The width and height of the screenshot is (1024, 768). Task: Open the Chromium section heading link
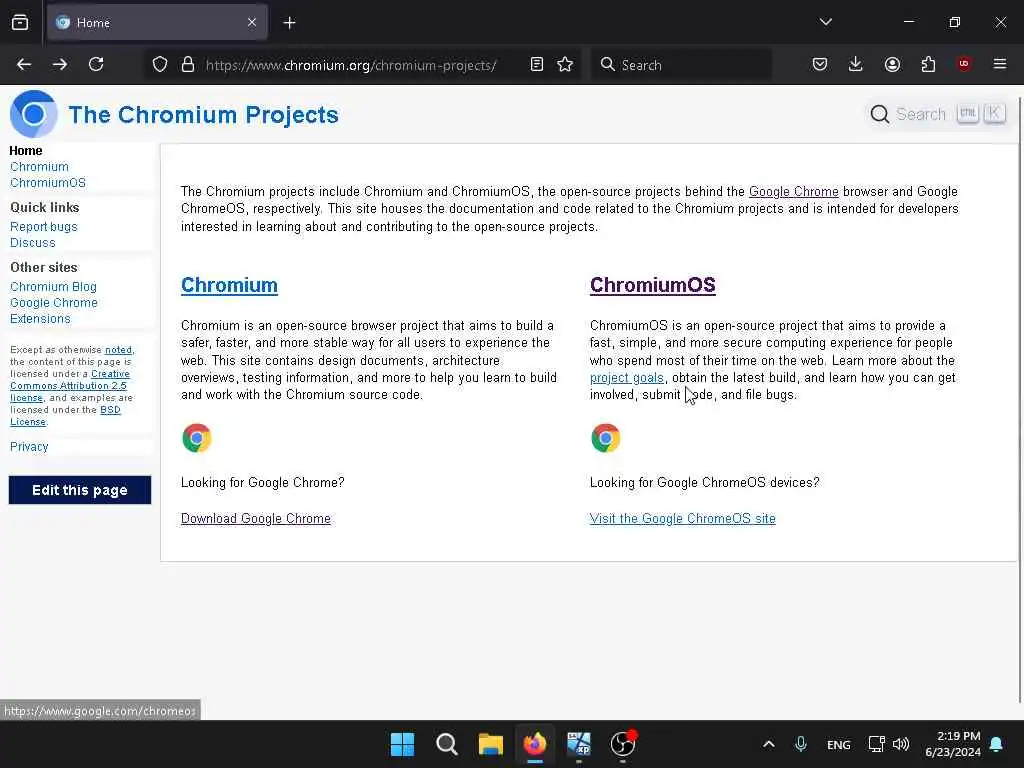[x=229, y=285]
